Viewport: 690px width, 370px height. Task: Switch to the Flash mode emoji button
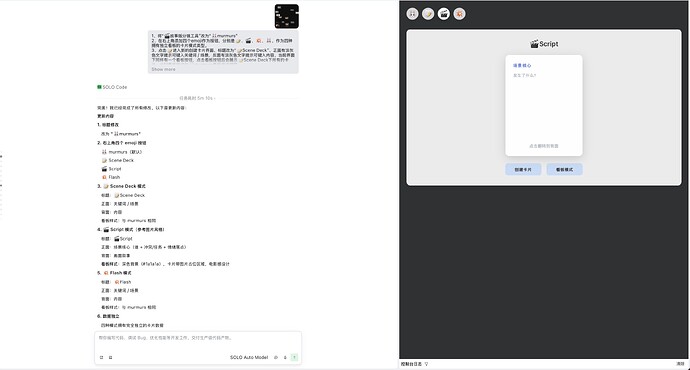coord(459,14)
